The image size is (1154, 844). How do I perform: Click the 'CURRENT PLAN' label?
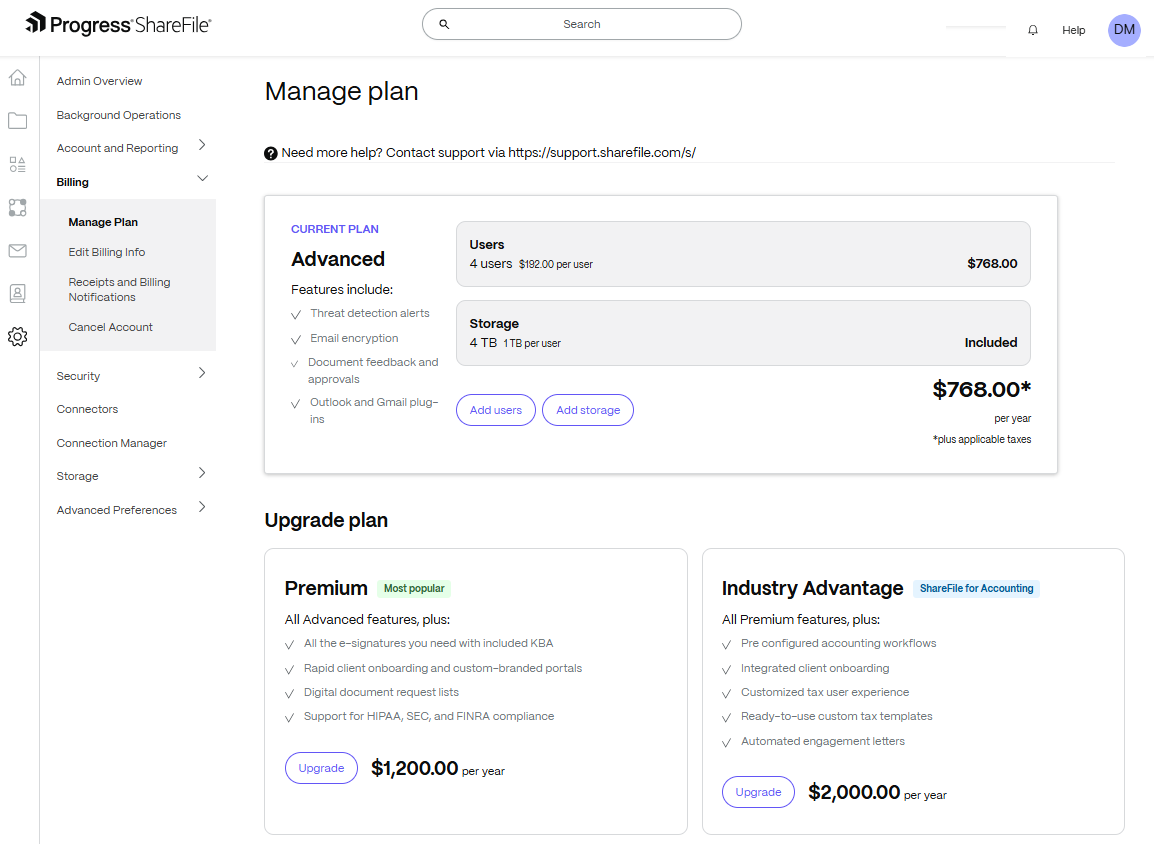[335, 230]
